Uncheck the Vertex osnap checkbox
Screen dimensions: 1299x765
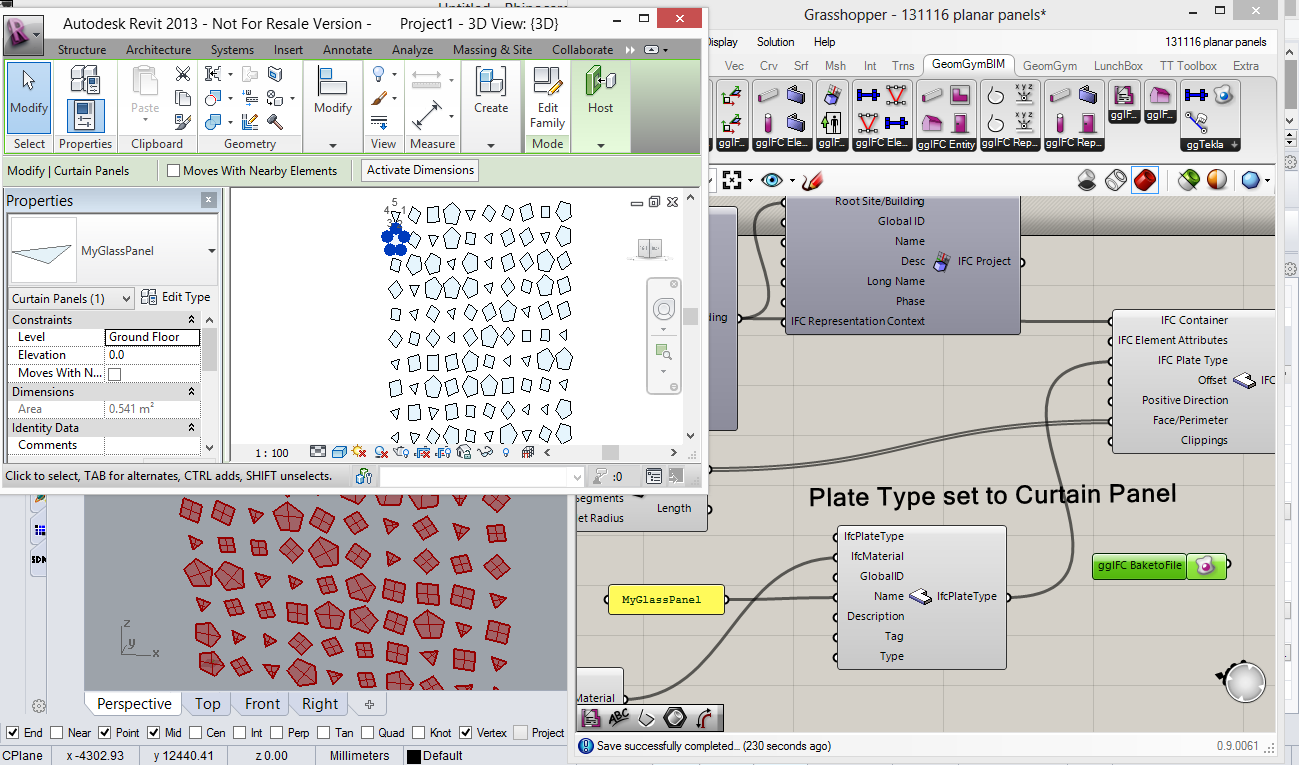pyautogui.click(x=467, y=733)
